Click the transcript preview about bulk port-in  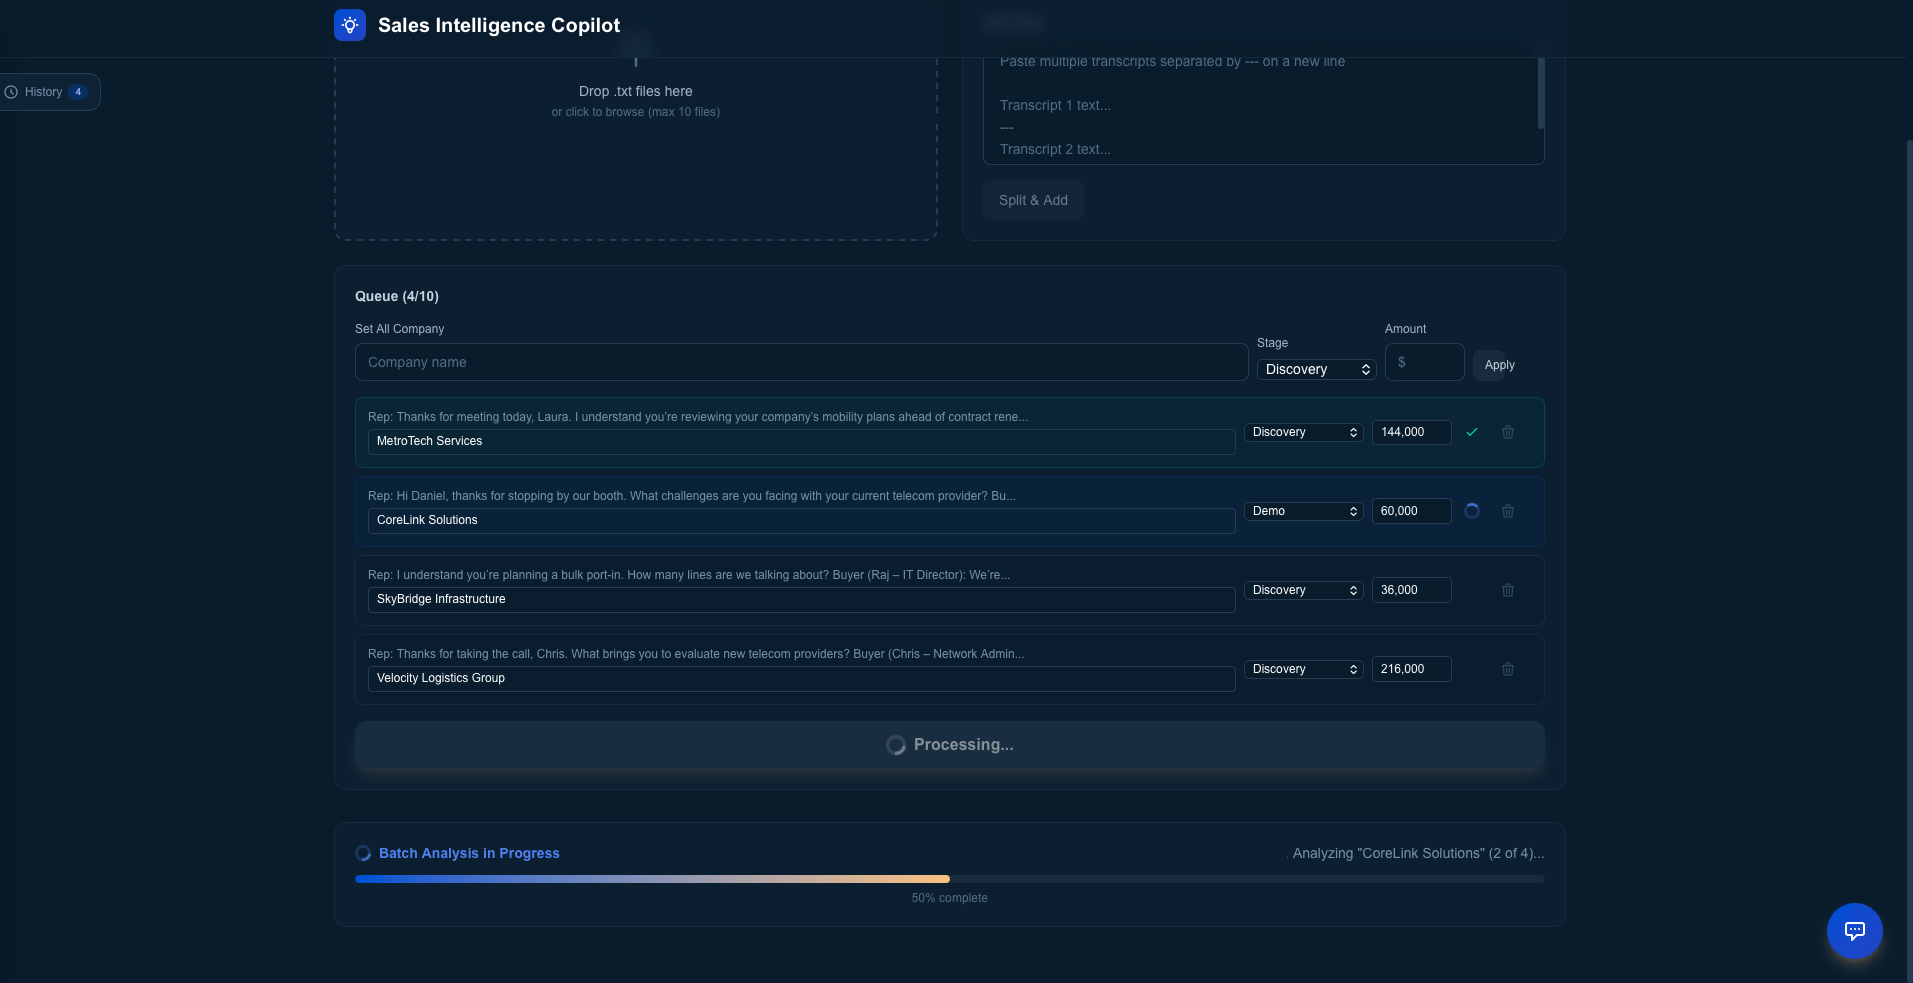689,575
